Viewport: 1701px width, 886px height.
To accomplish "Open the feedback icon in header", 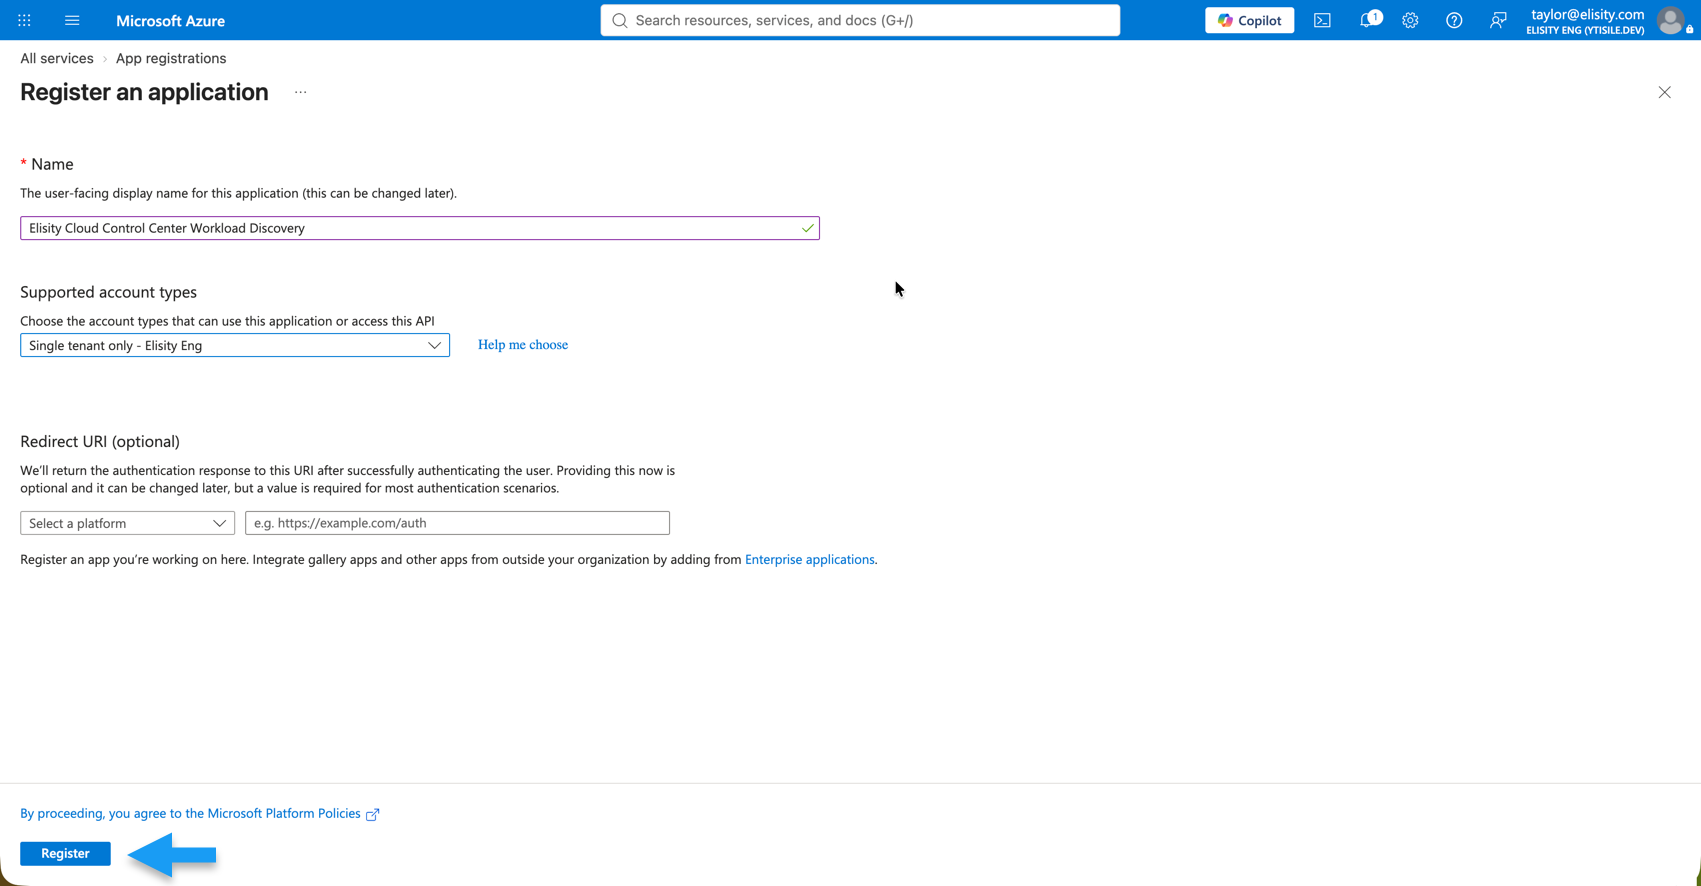I will [x=1498, y=20].
